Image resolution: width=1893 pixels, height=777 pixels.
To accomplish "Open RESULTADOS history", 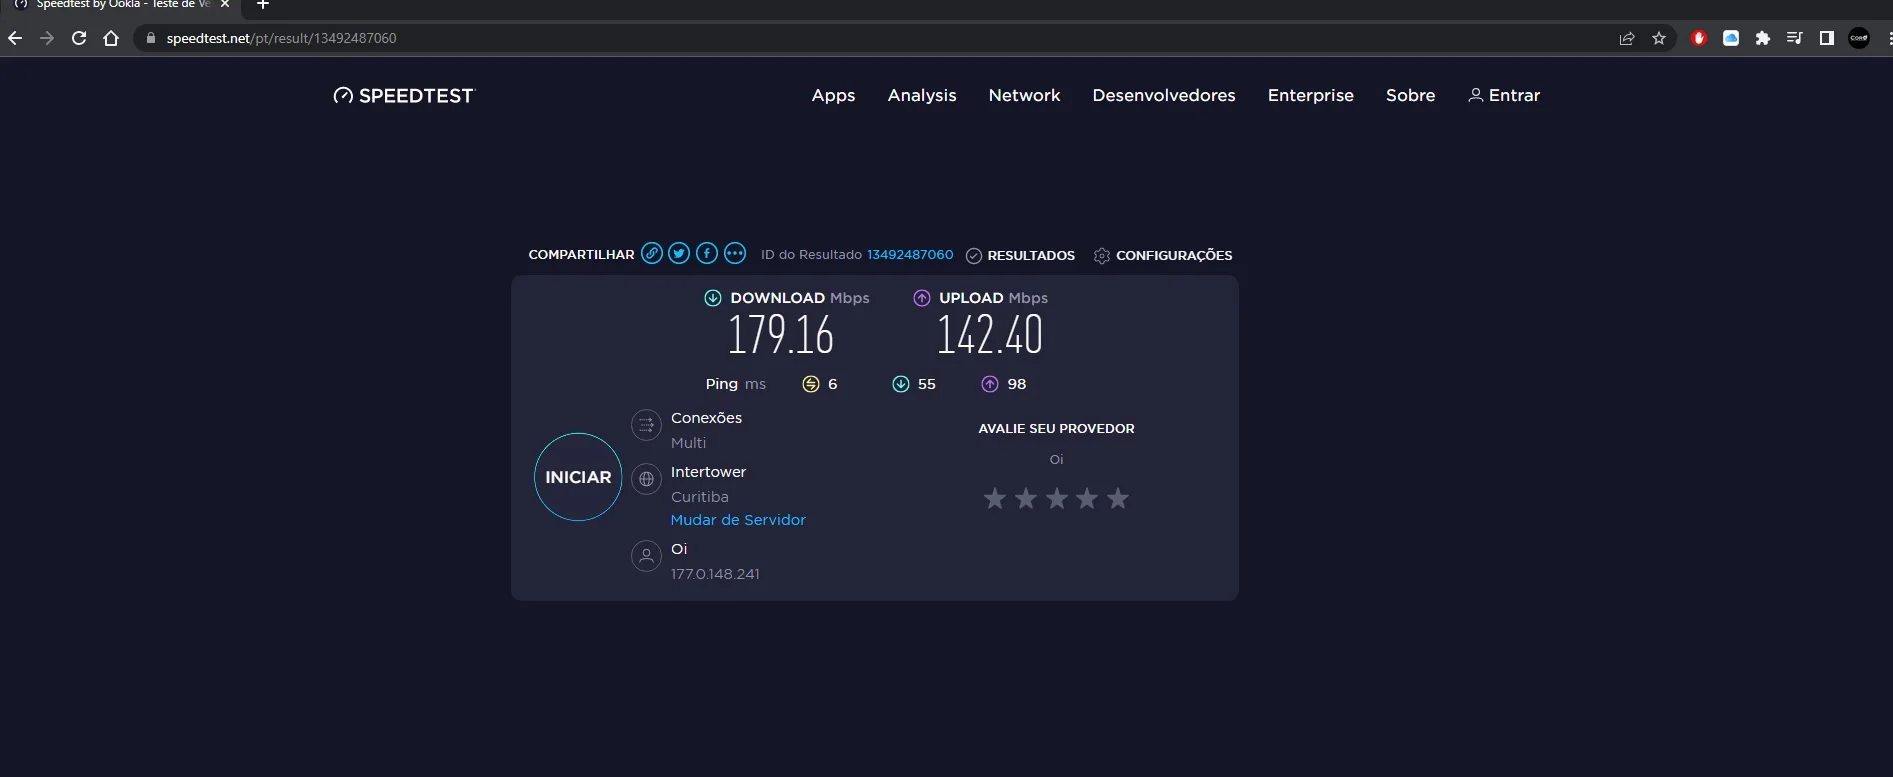I will 1021,256.
